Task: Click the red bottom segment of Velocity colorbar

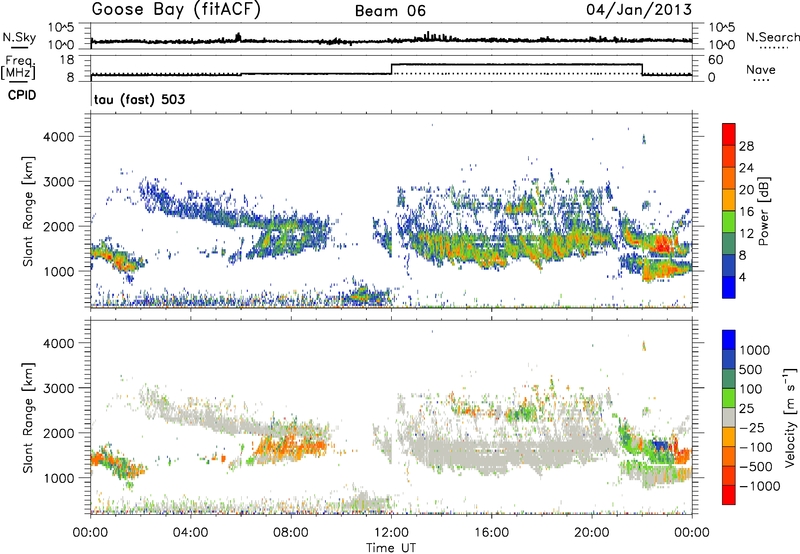Action: [x=729, y=495]
